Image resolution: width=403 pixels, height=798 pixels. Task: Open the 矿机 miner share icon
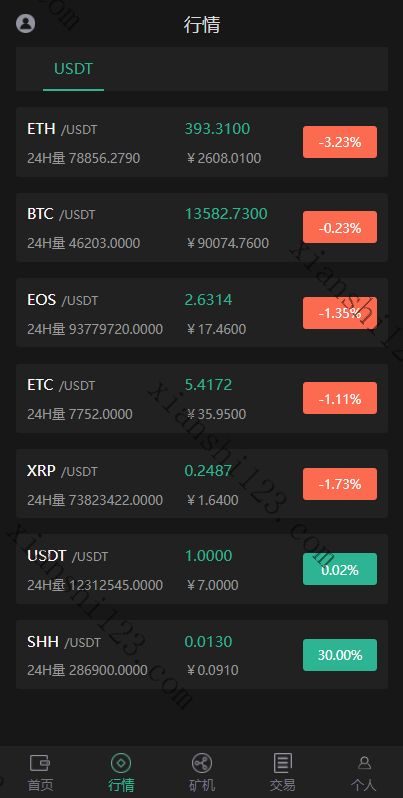[202, 763]
